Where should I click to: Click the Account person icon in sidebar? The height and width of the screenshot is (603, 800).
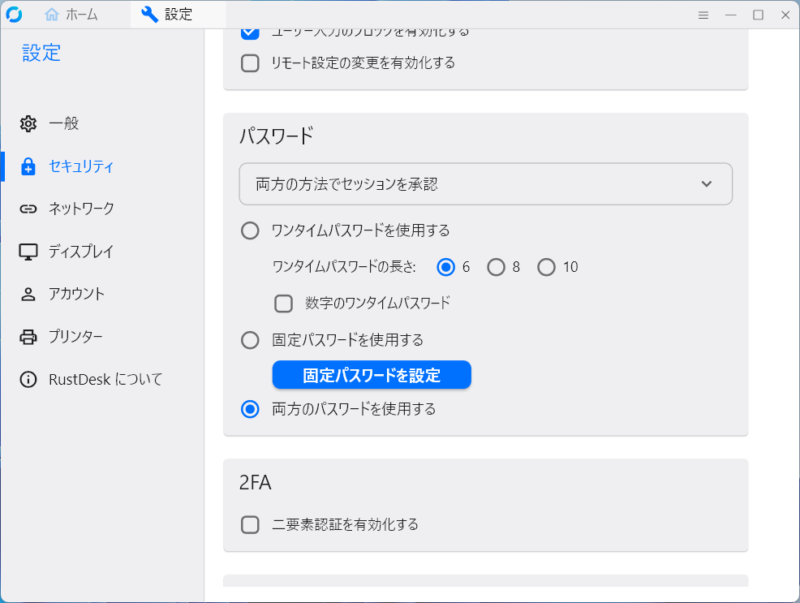pyautogui.click(x=28, y=294)
